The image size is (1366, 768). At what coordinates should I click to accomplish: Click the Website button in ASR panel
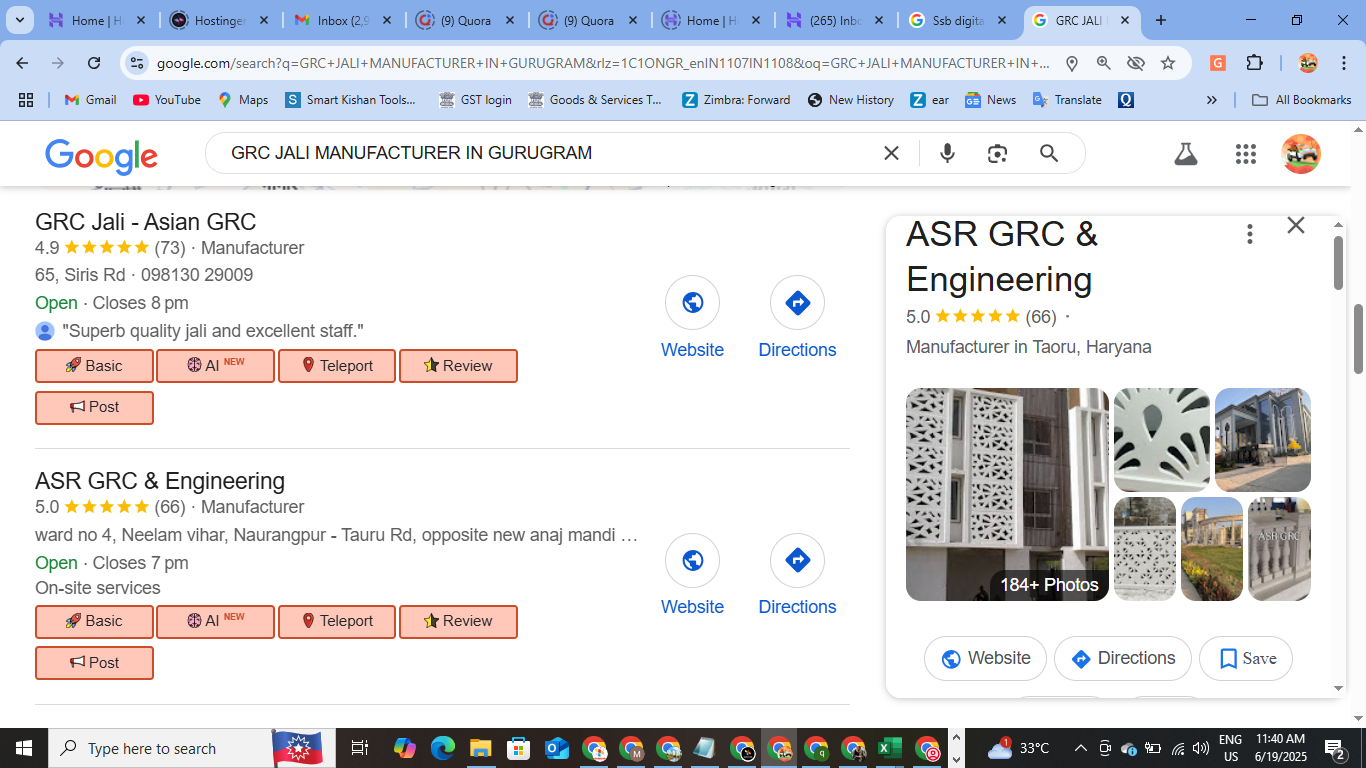pyautogui.click(x=984, y=658)
